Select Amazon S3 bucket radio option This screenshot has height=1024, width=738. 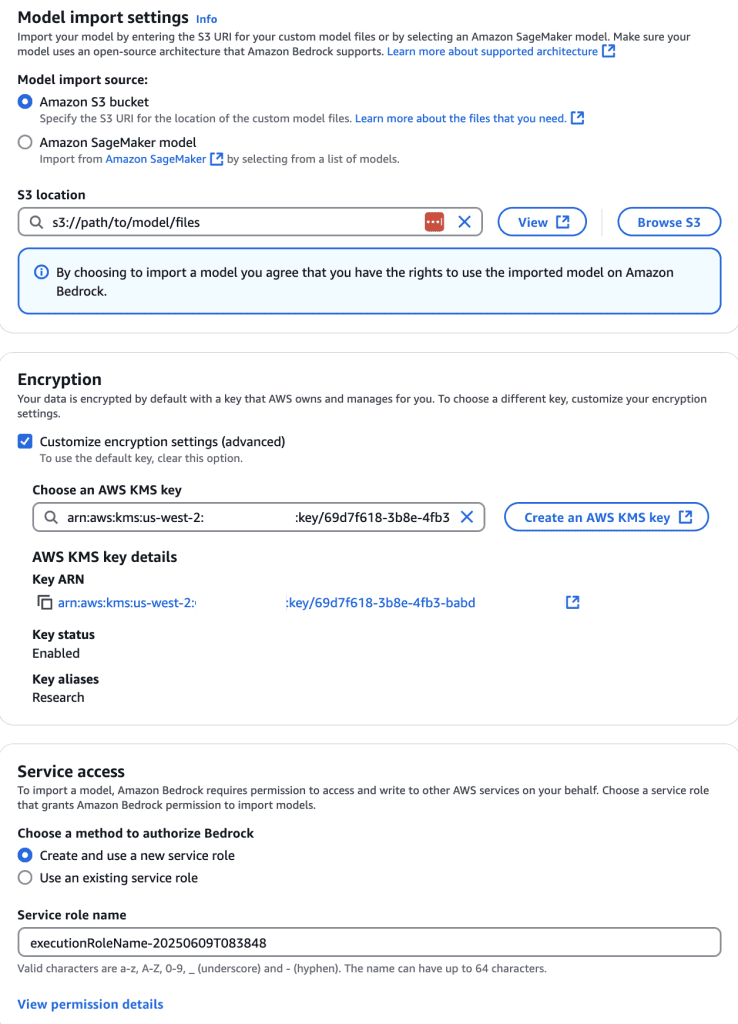point(26,102)
